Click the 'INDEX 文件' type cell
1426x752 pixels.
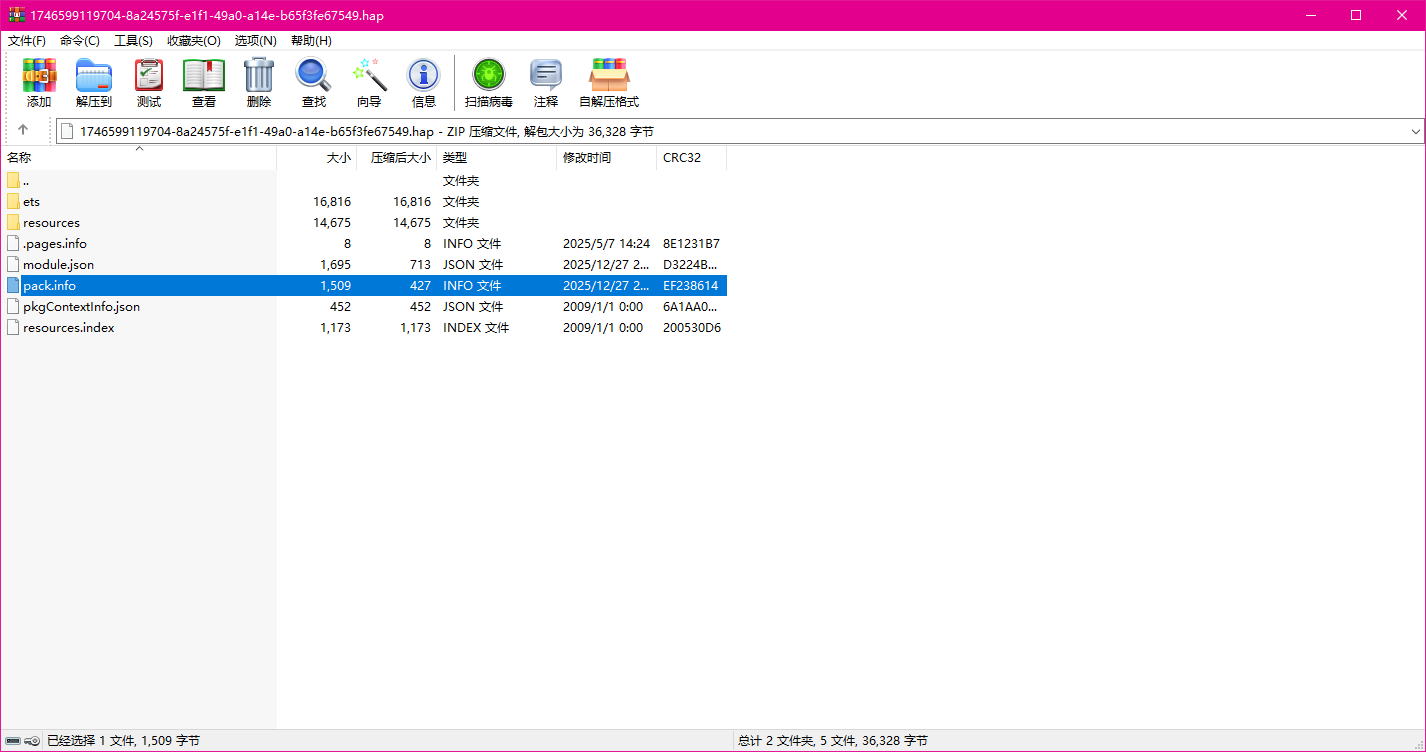pyautogui.click(x=476, y=328)
